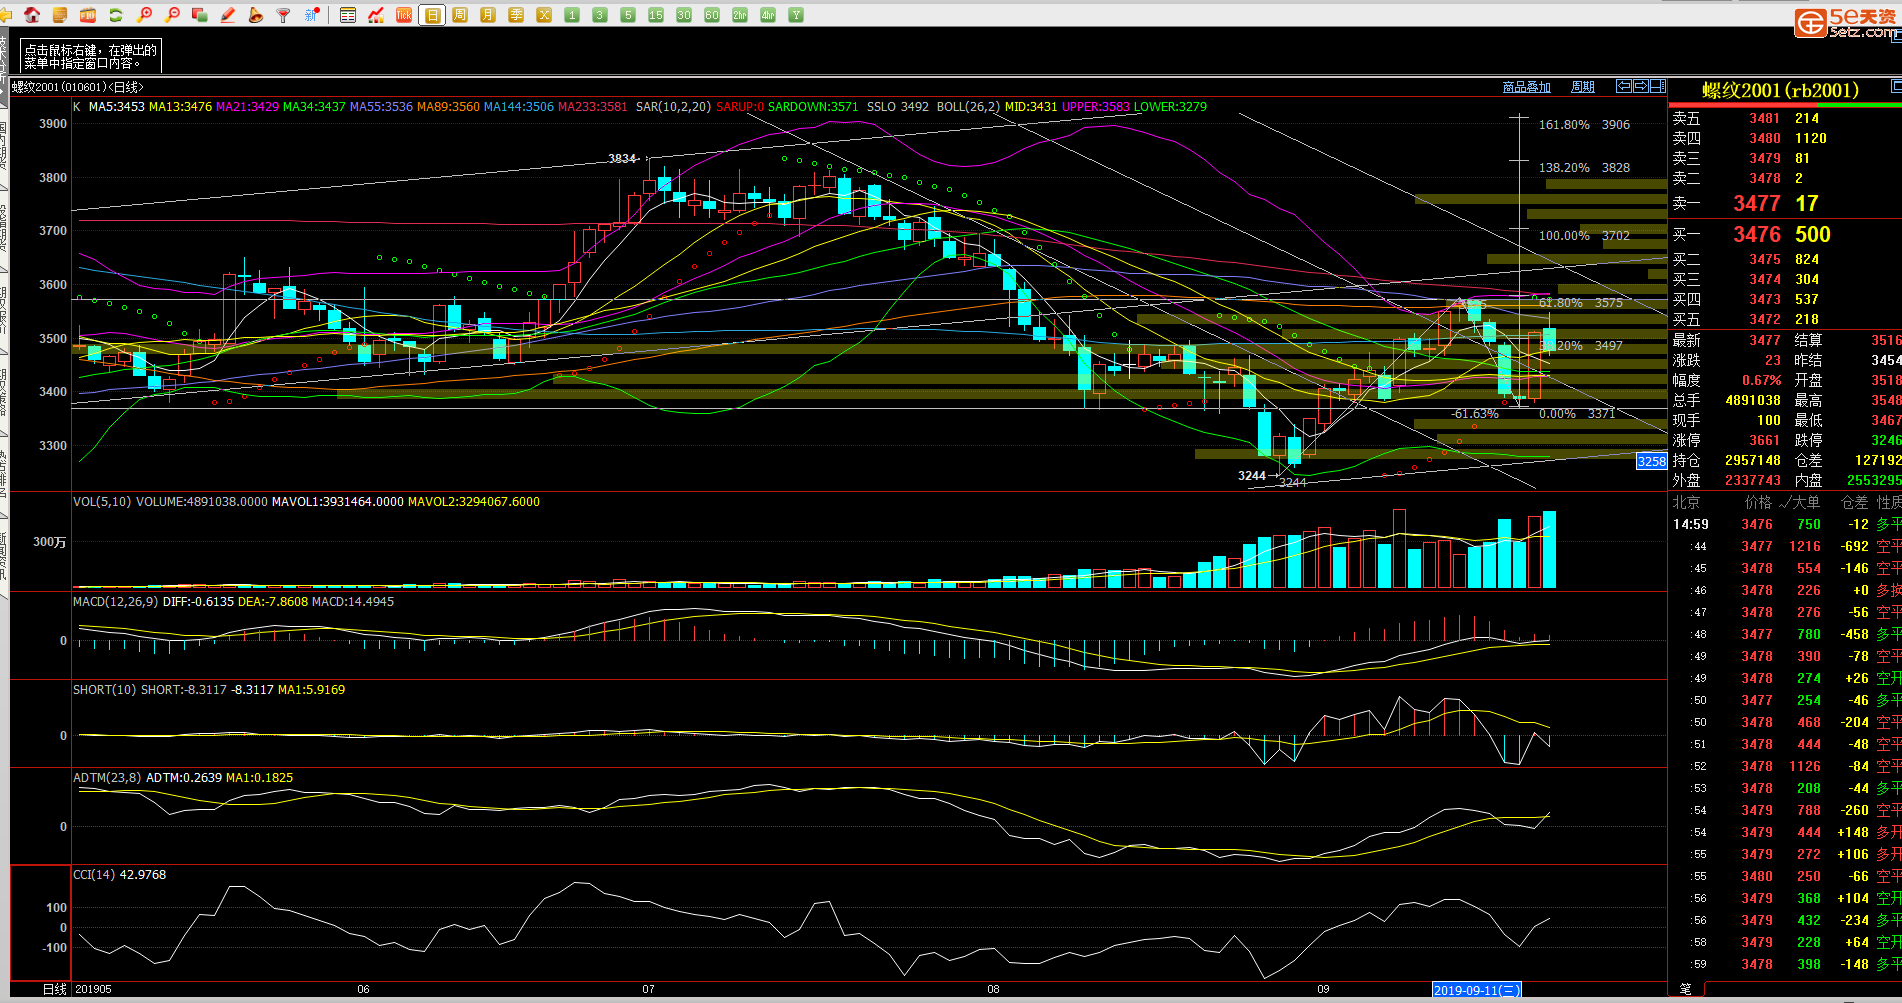
Task: Switch to Tick chart button
Action: (404, 15)
